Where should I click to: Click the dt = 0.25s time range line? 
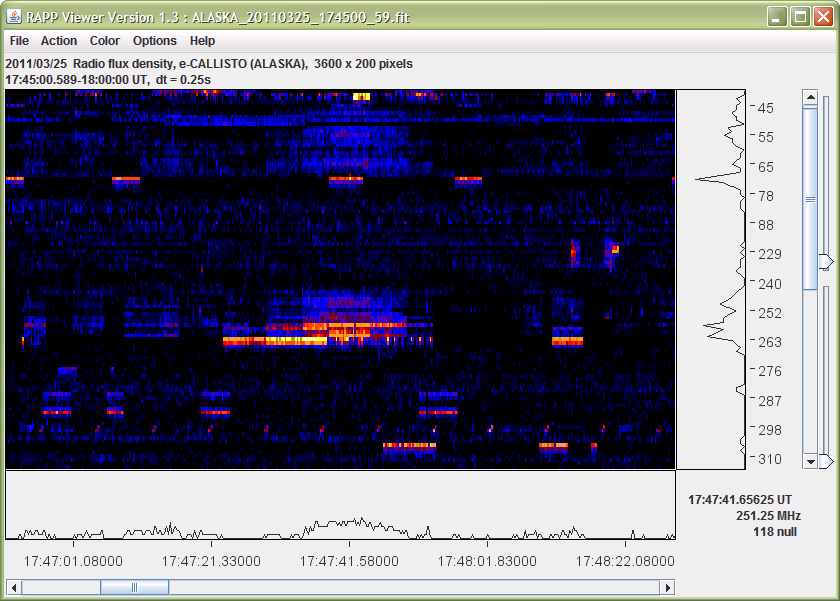click(x=108, y=80)
